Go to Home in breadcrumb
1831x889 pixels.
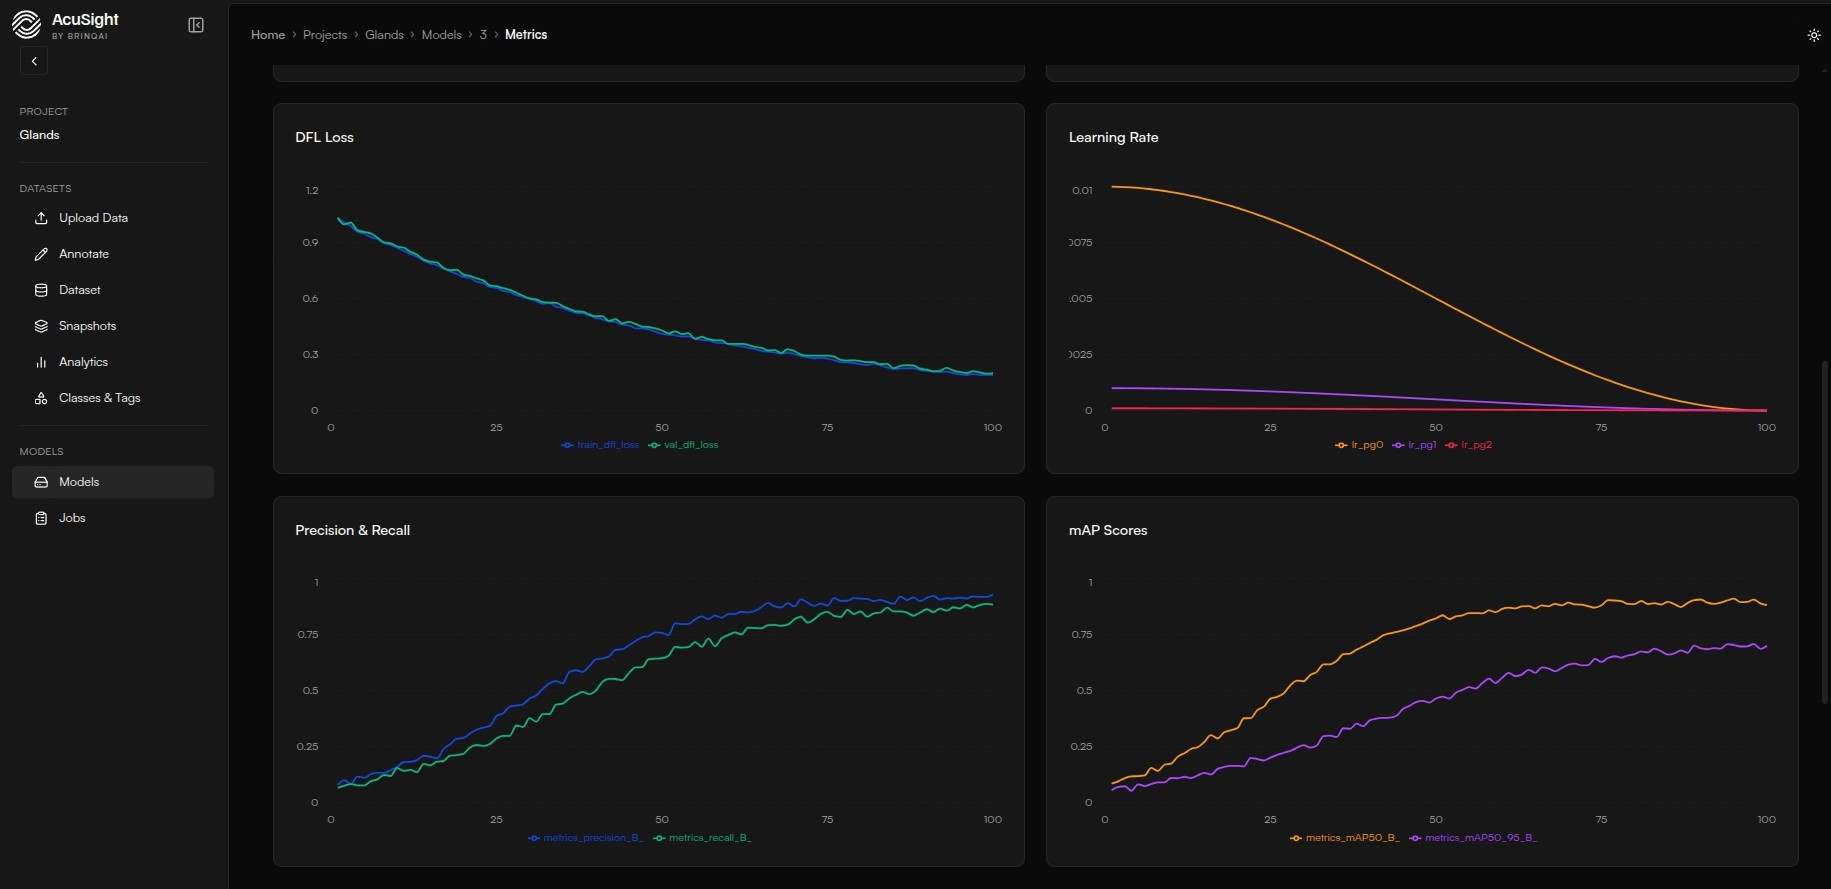pyautogui.click(x=268, y=35)
